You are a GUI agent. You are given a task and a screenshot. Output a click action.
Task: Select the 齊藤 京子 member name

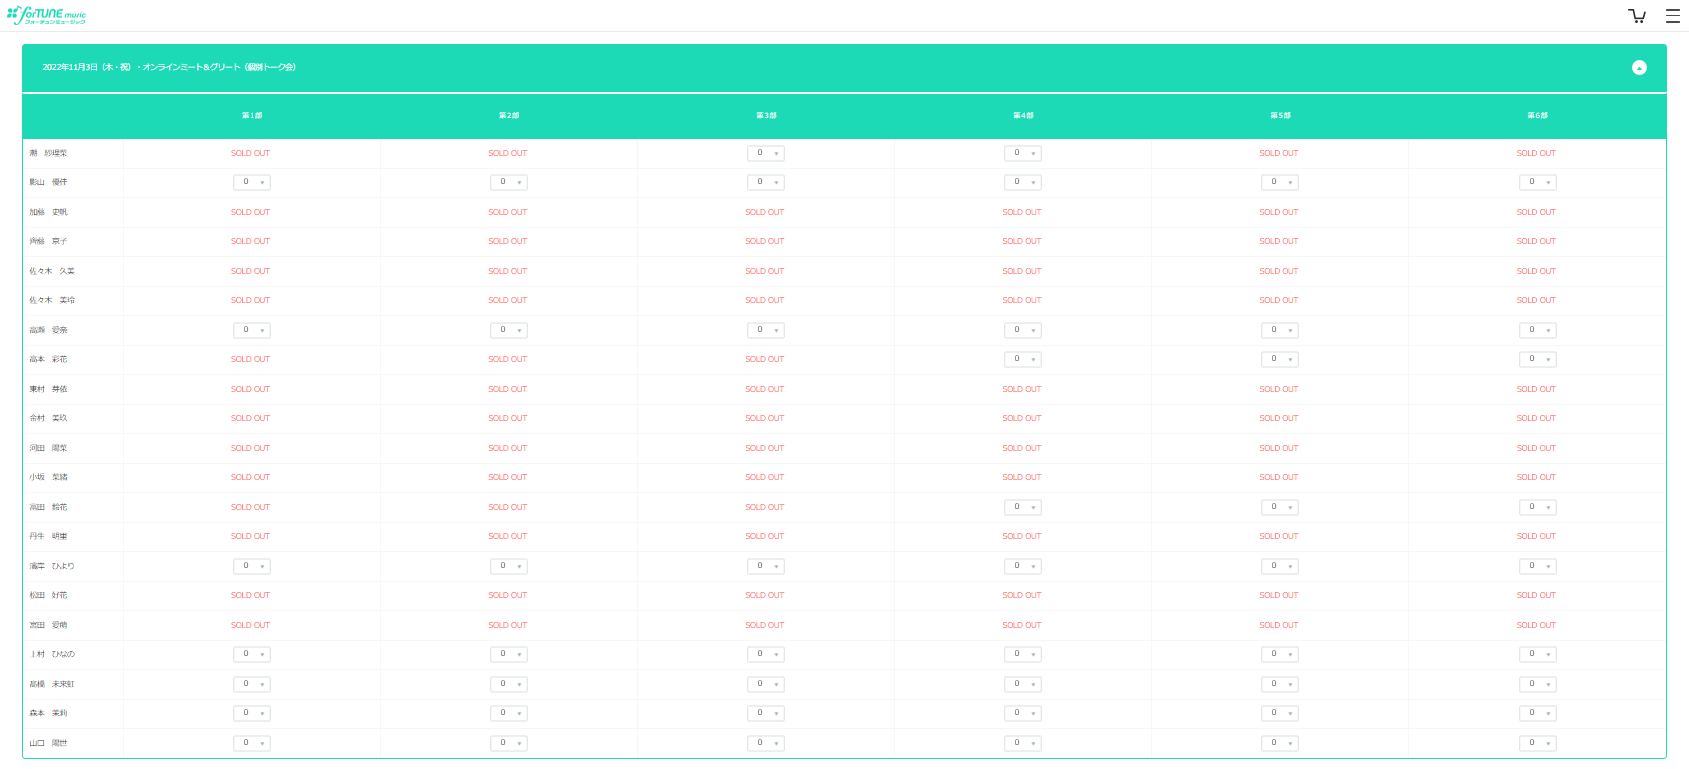point(48,241)
